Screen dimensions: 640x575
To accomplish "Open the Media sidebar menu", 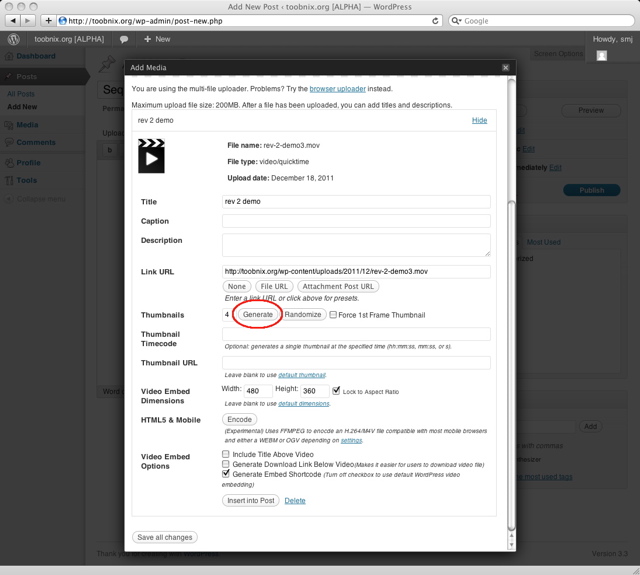I will click(x=27, y=125).
